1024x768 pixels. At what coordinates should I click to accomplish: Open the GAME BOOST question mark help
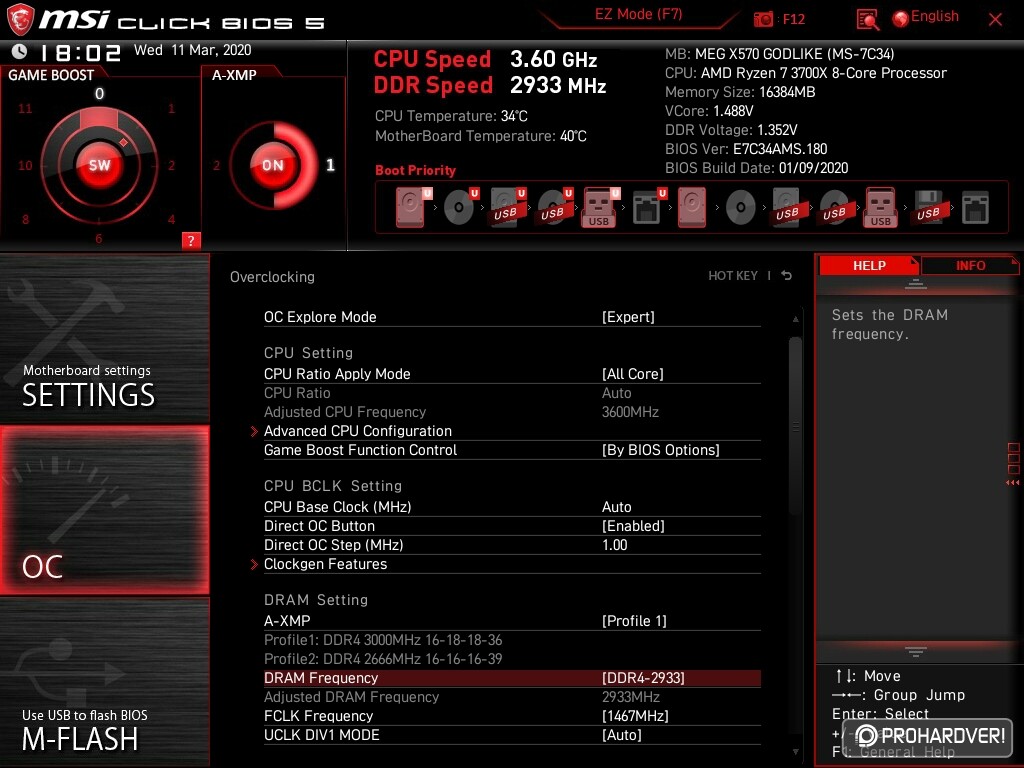pyautogui.click(x=191, y=240)
